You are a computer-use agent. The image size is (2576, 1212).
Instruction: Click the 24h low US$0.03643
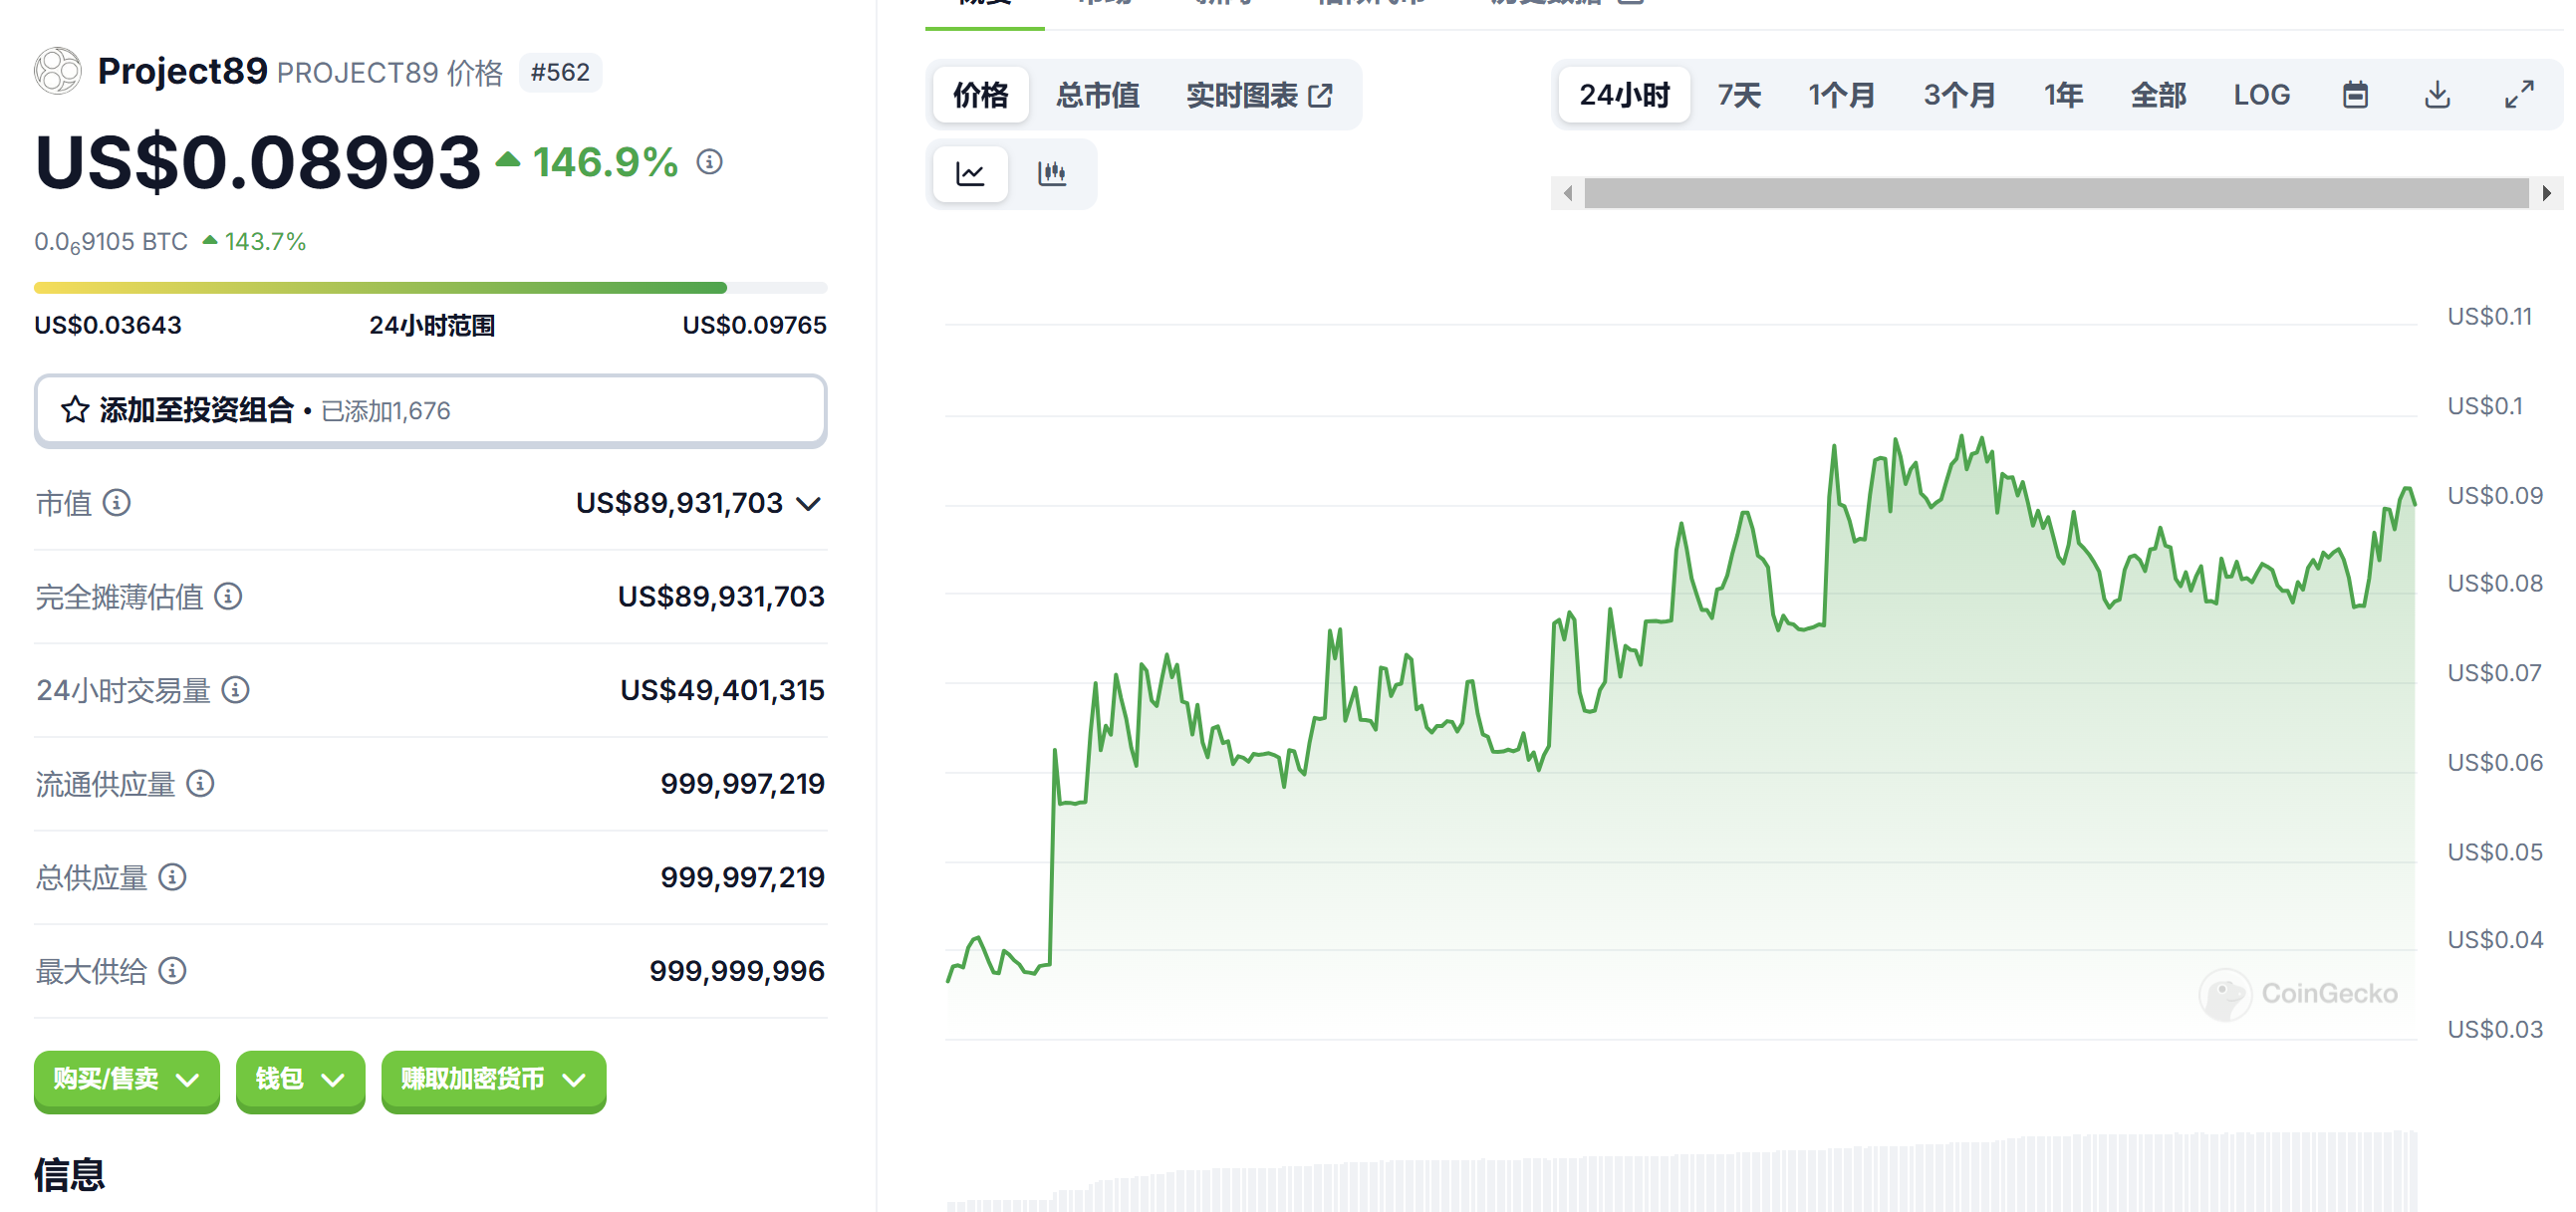click(108, 325)
